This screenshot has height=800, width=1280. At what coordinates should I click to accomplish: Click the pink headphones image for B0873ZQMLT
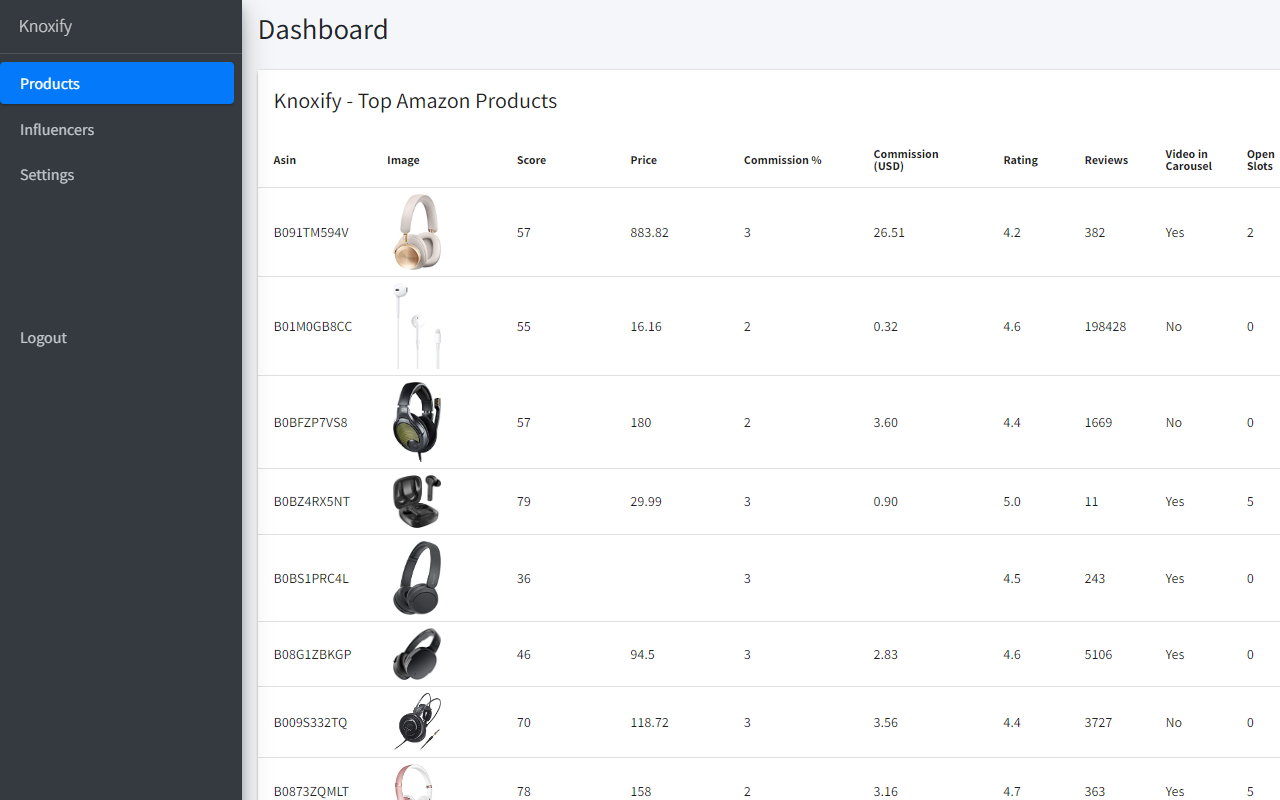pos(417,782)
